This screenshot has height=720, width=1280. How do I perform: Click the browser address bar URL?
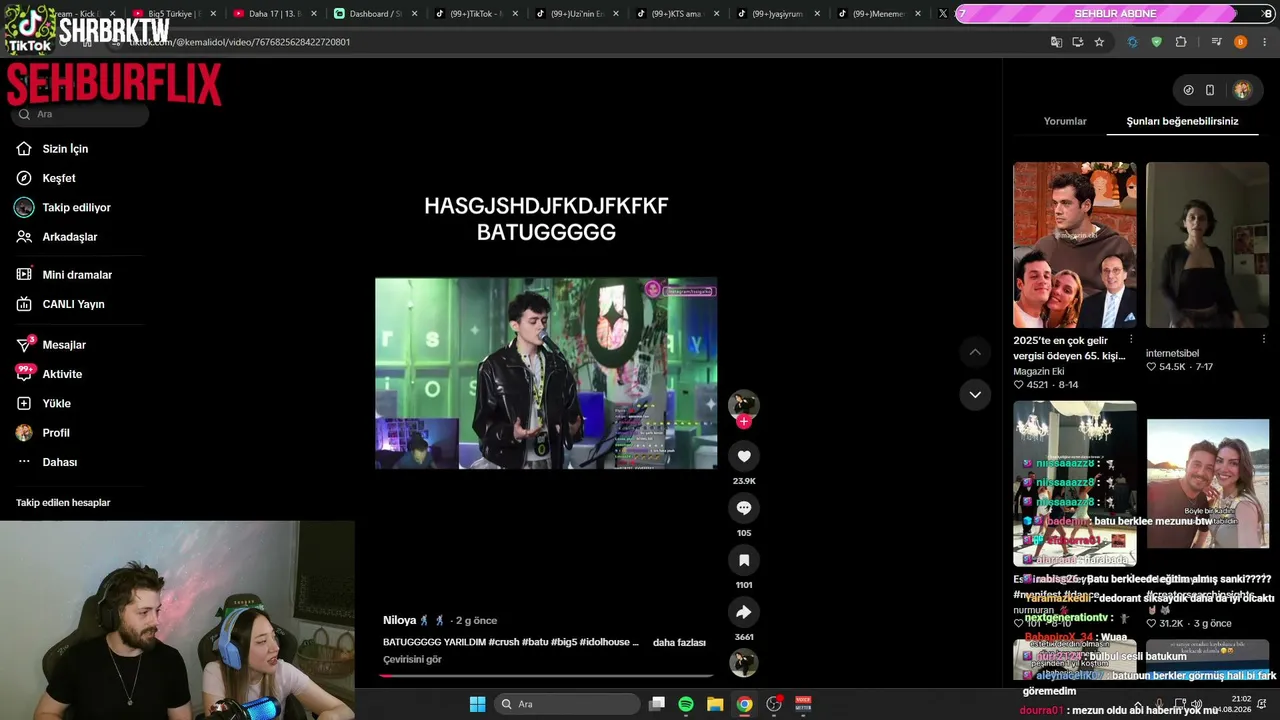click(x=240, y=42)
